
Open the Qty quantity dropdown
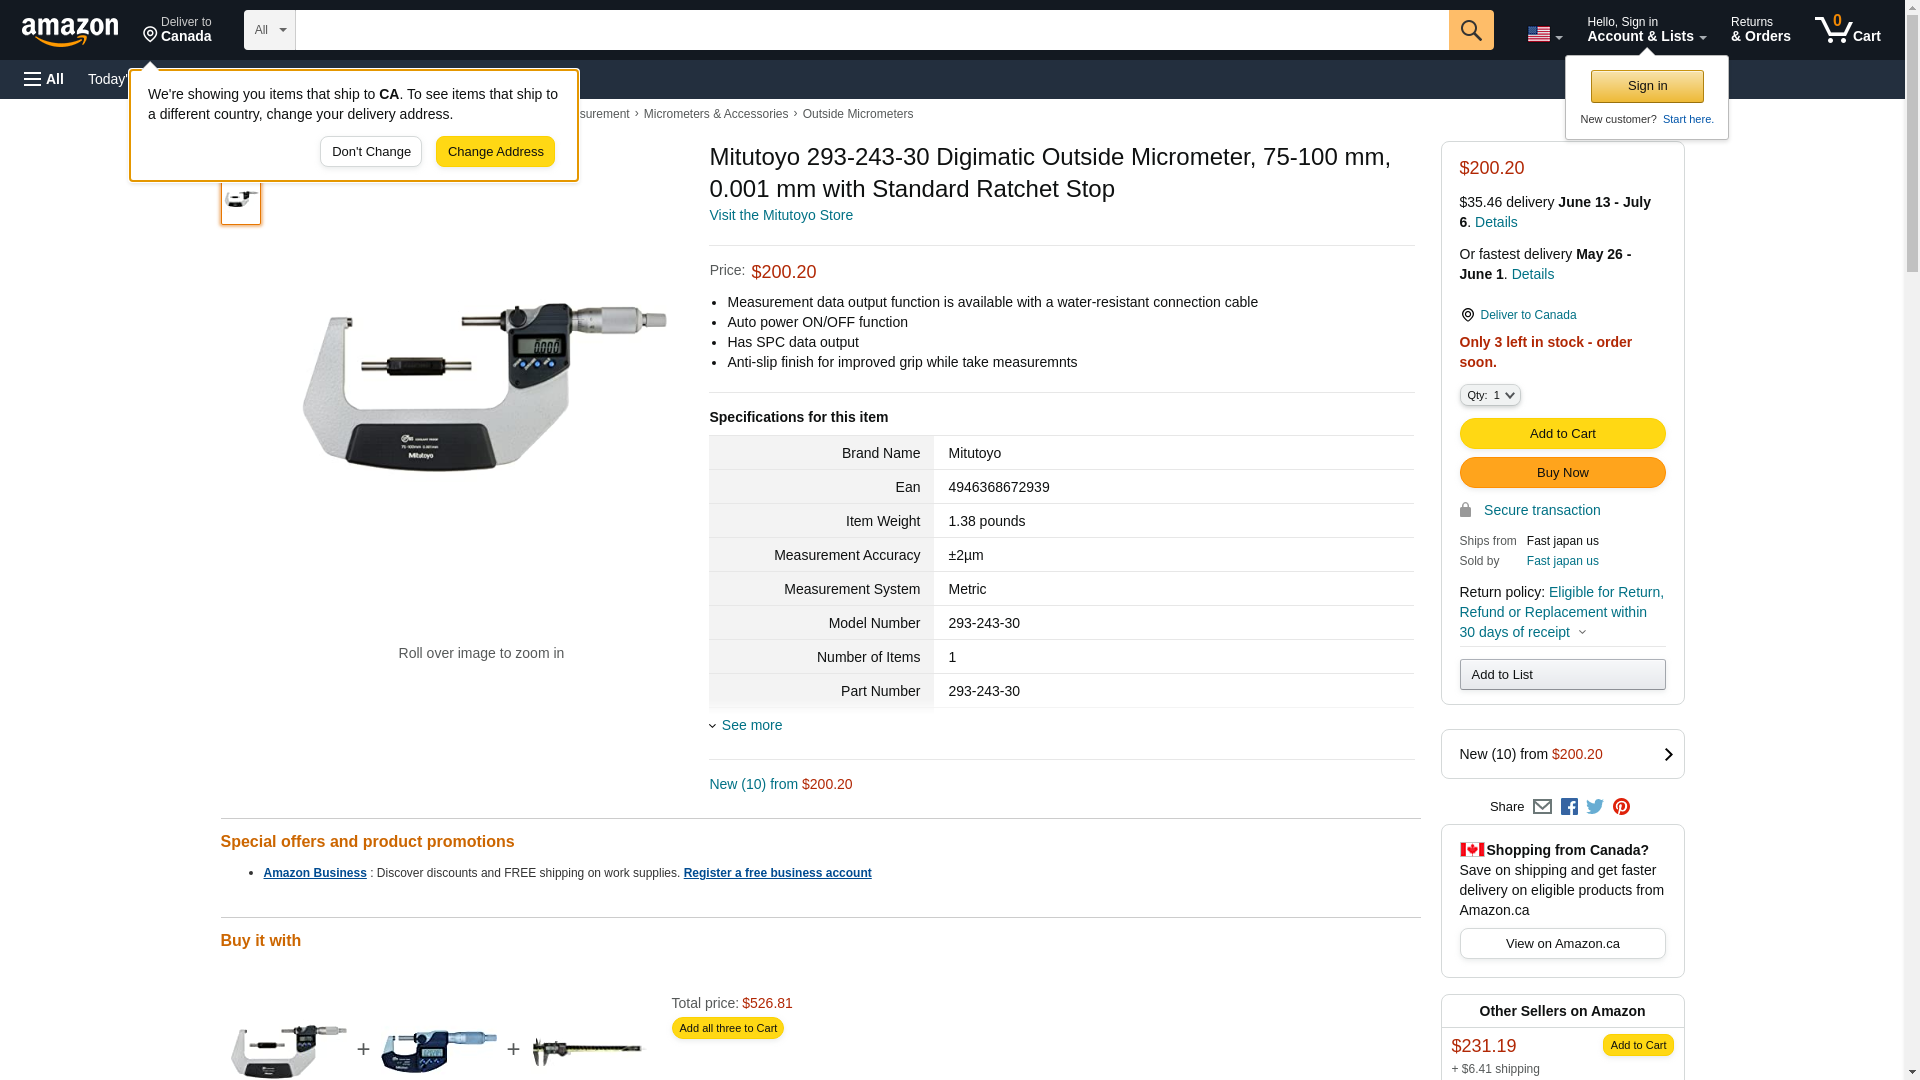(x=1489, y=396)
